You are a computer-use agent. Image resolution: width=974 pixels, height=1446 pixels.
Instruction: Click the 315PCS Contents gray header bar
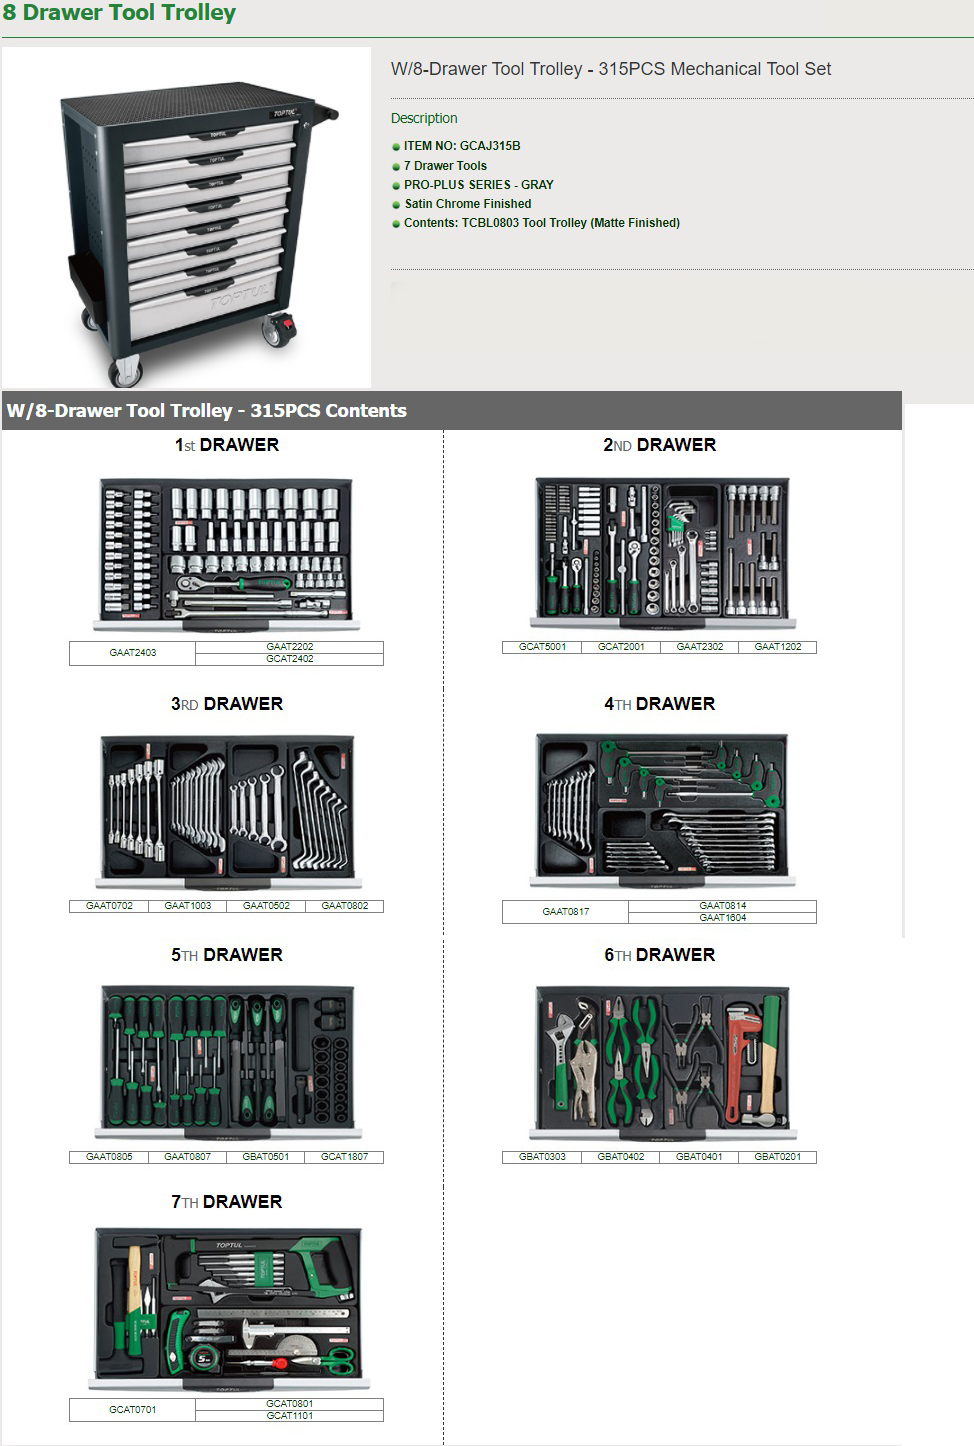pos(452,411)
